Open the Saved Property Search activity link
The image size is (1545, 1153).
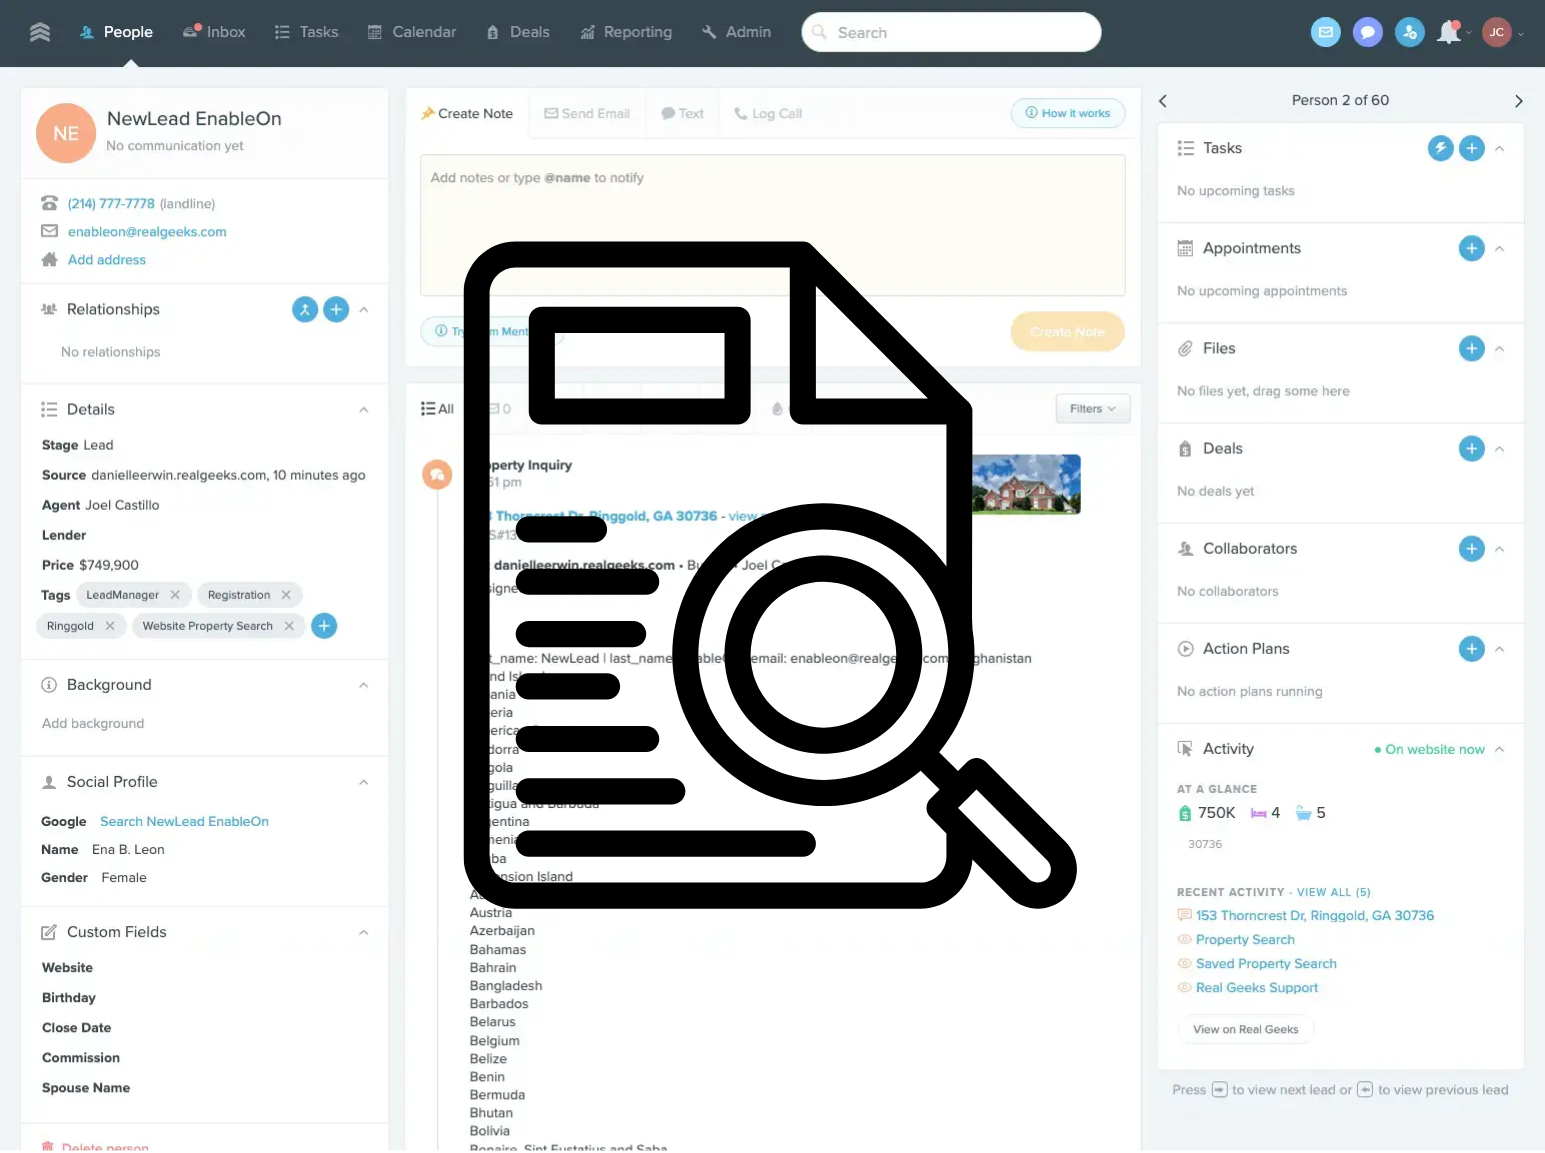pyautogui.click(x=1266, y=963)
